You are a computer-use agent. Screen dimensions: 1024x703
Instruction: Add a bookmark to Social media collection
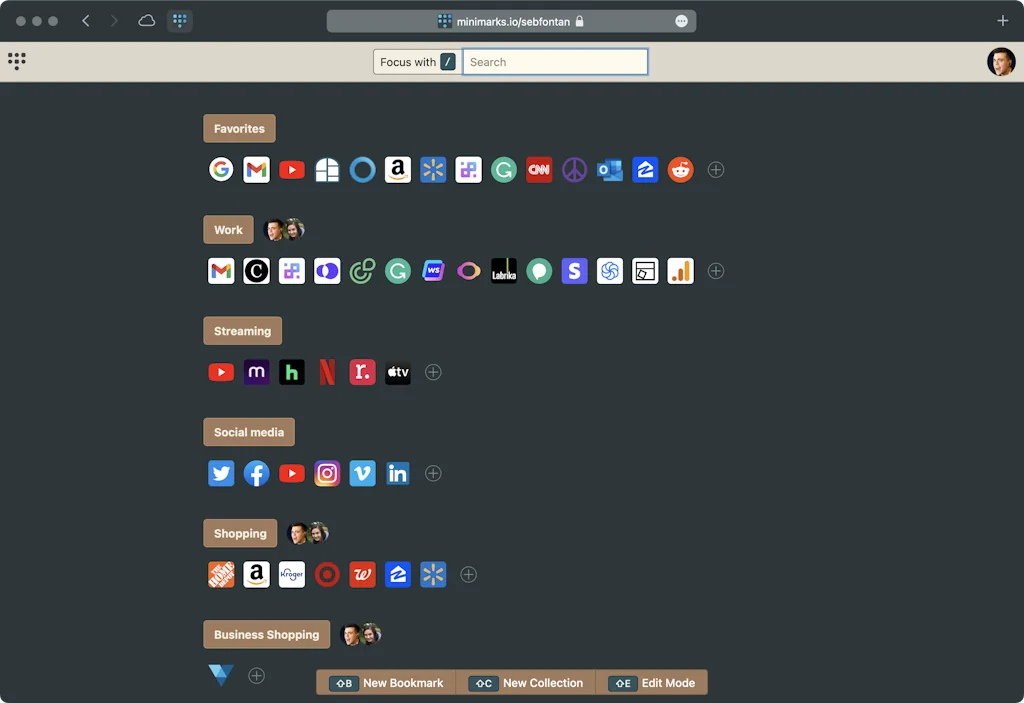tap(433, 474)
